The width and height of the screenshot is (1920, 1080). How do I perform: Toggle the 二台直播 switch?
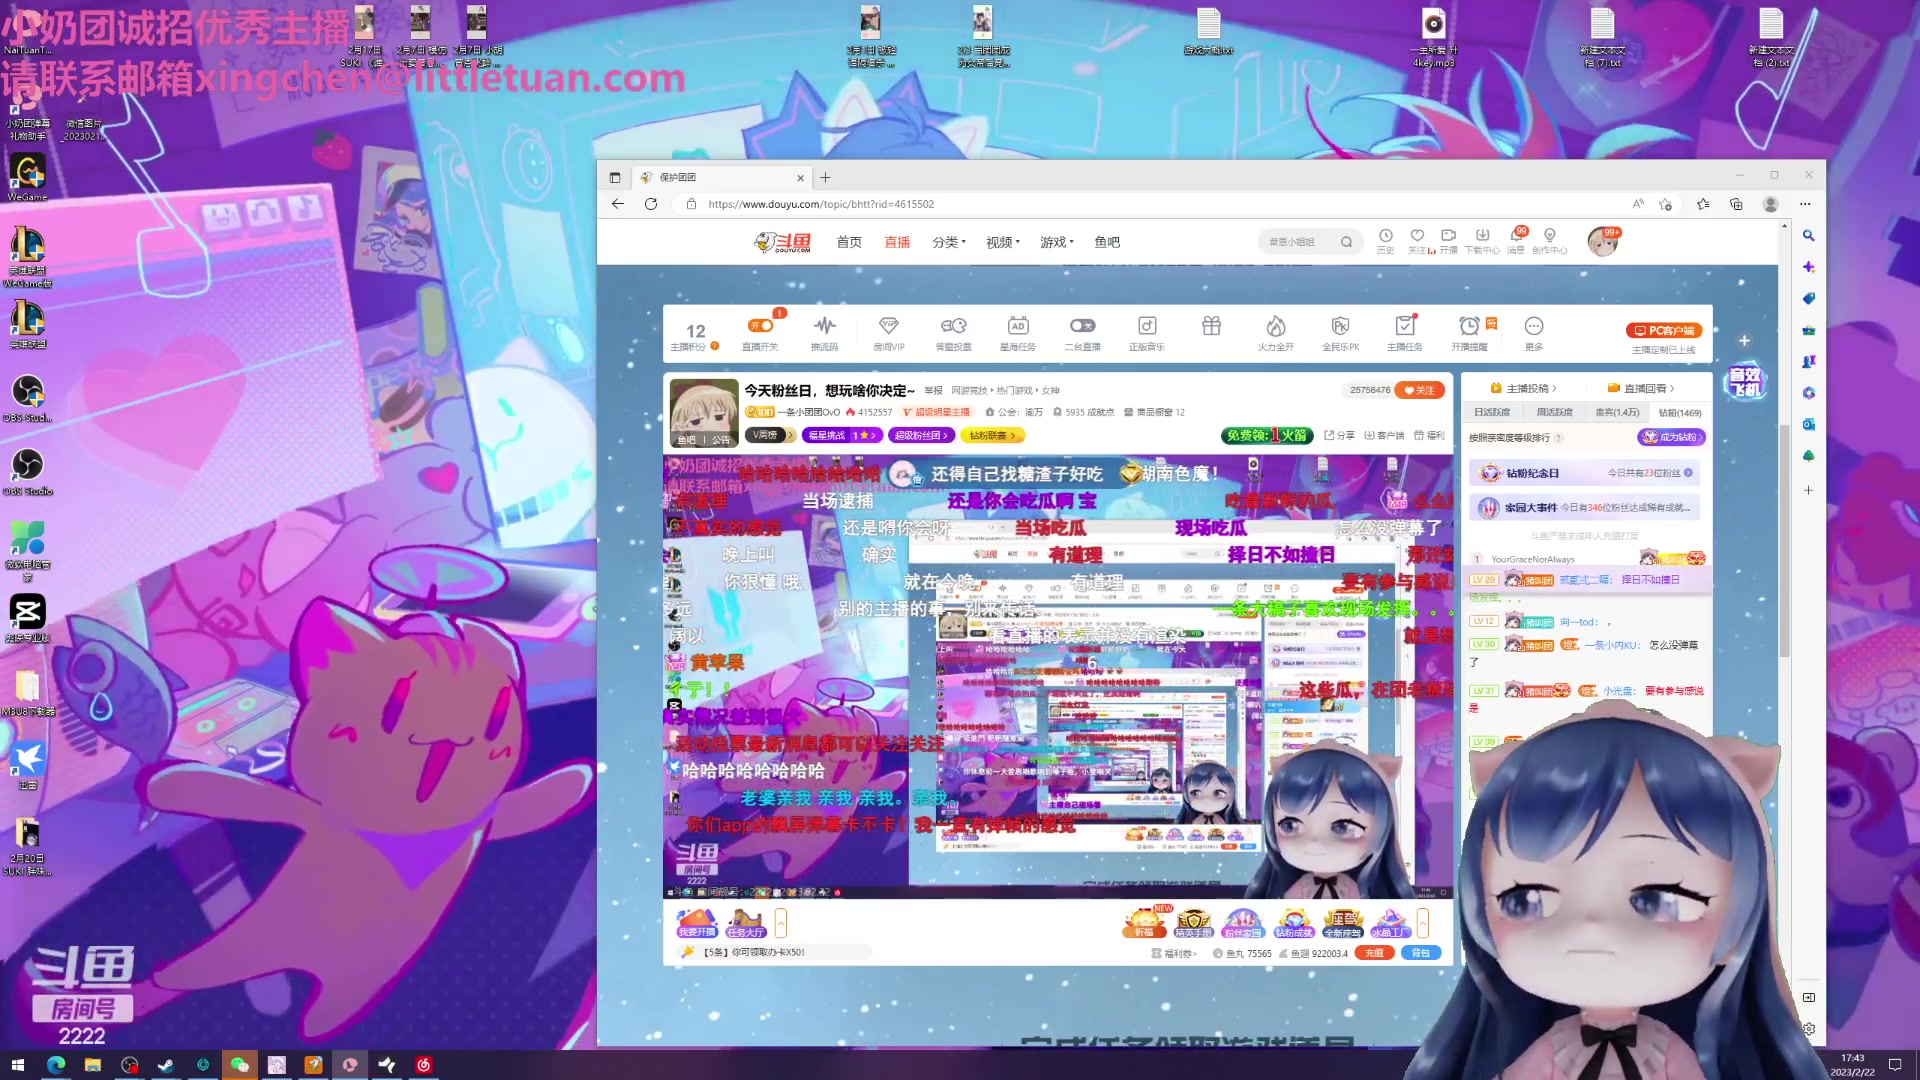click(x=1082, y=326)
